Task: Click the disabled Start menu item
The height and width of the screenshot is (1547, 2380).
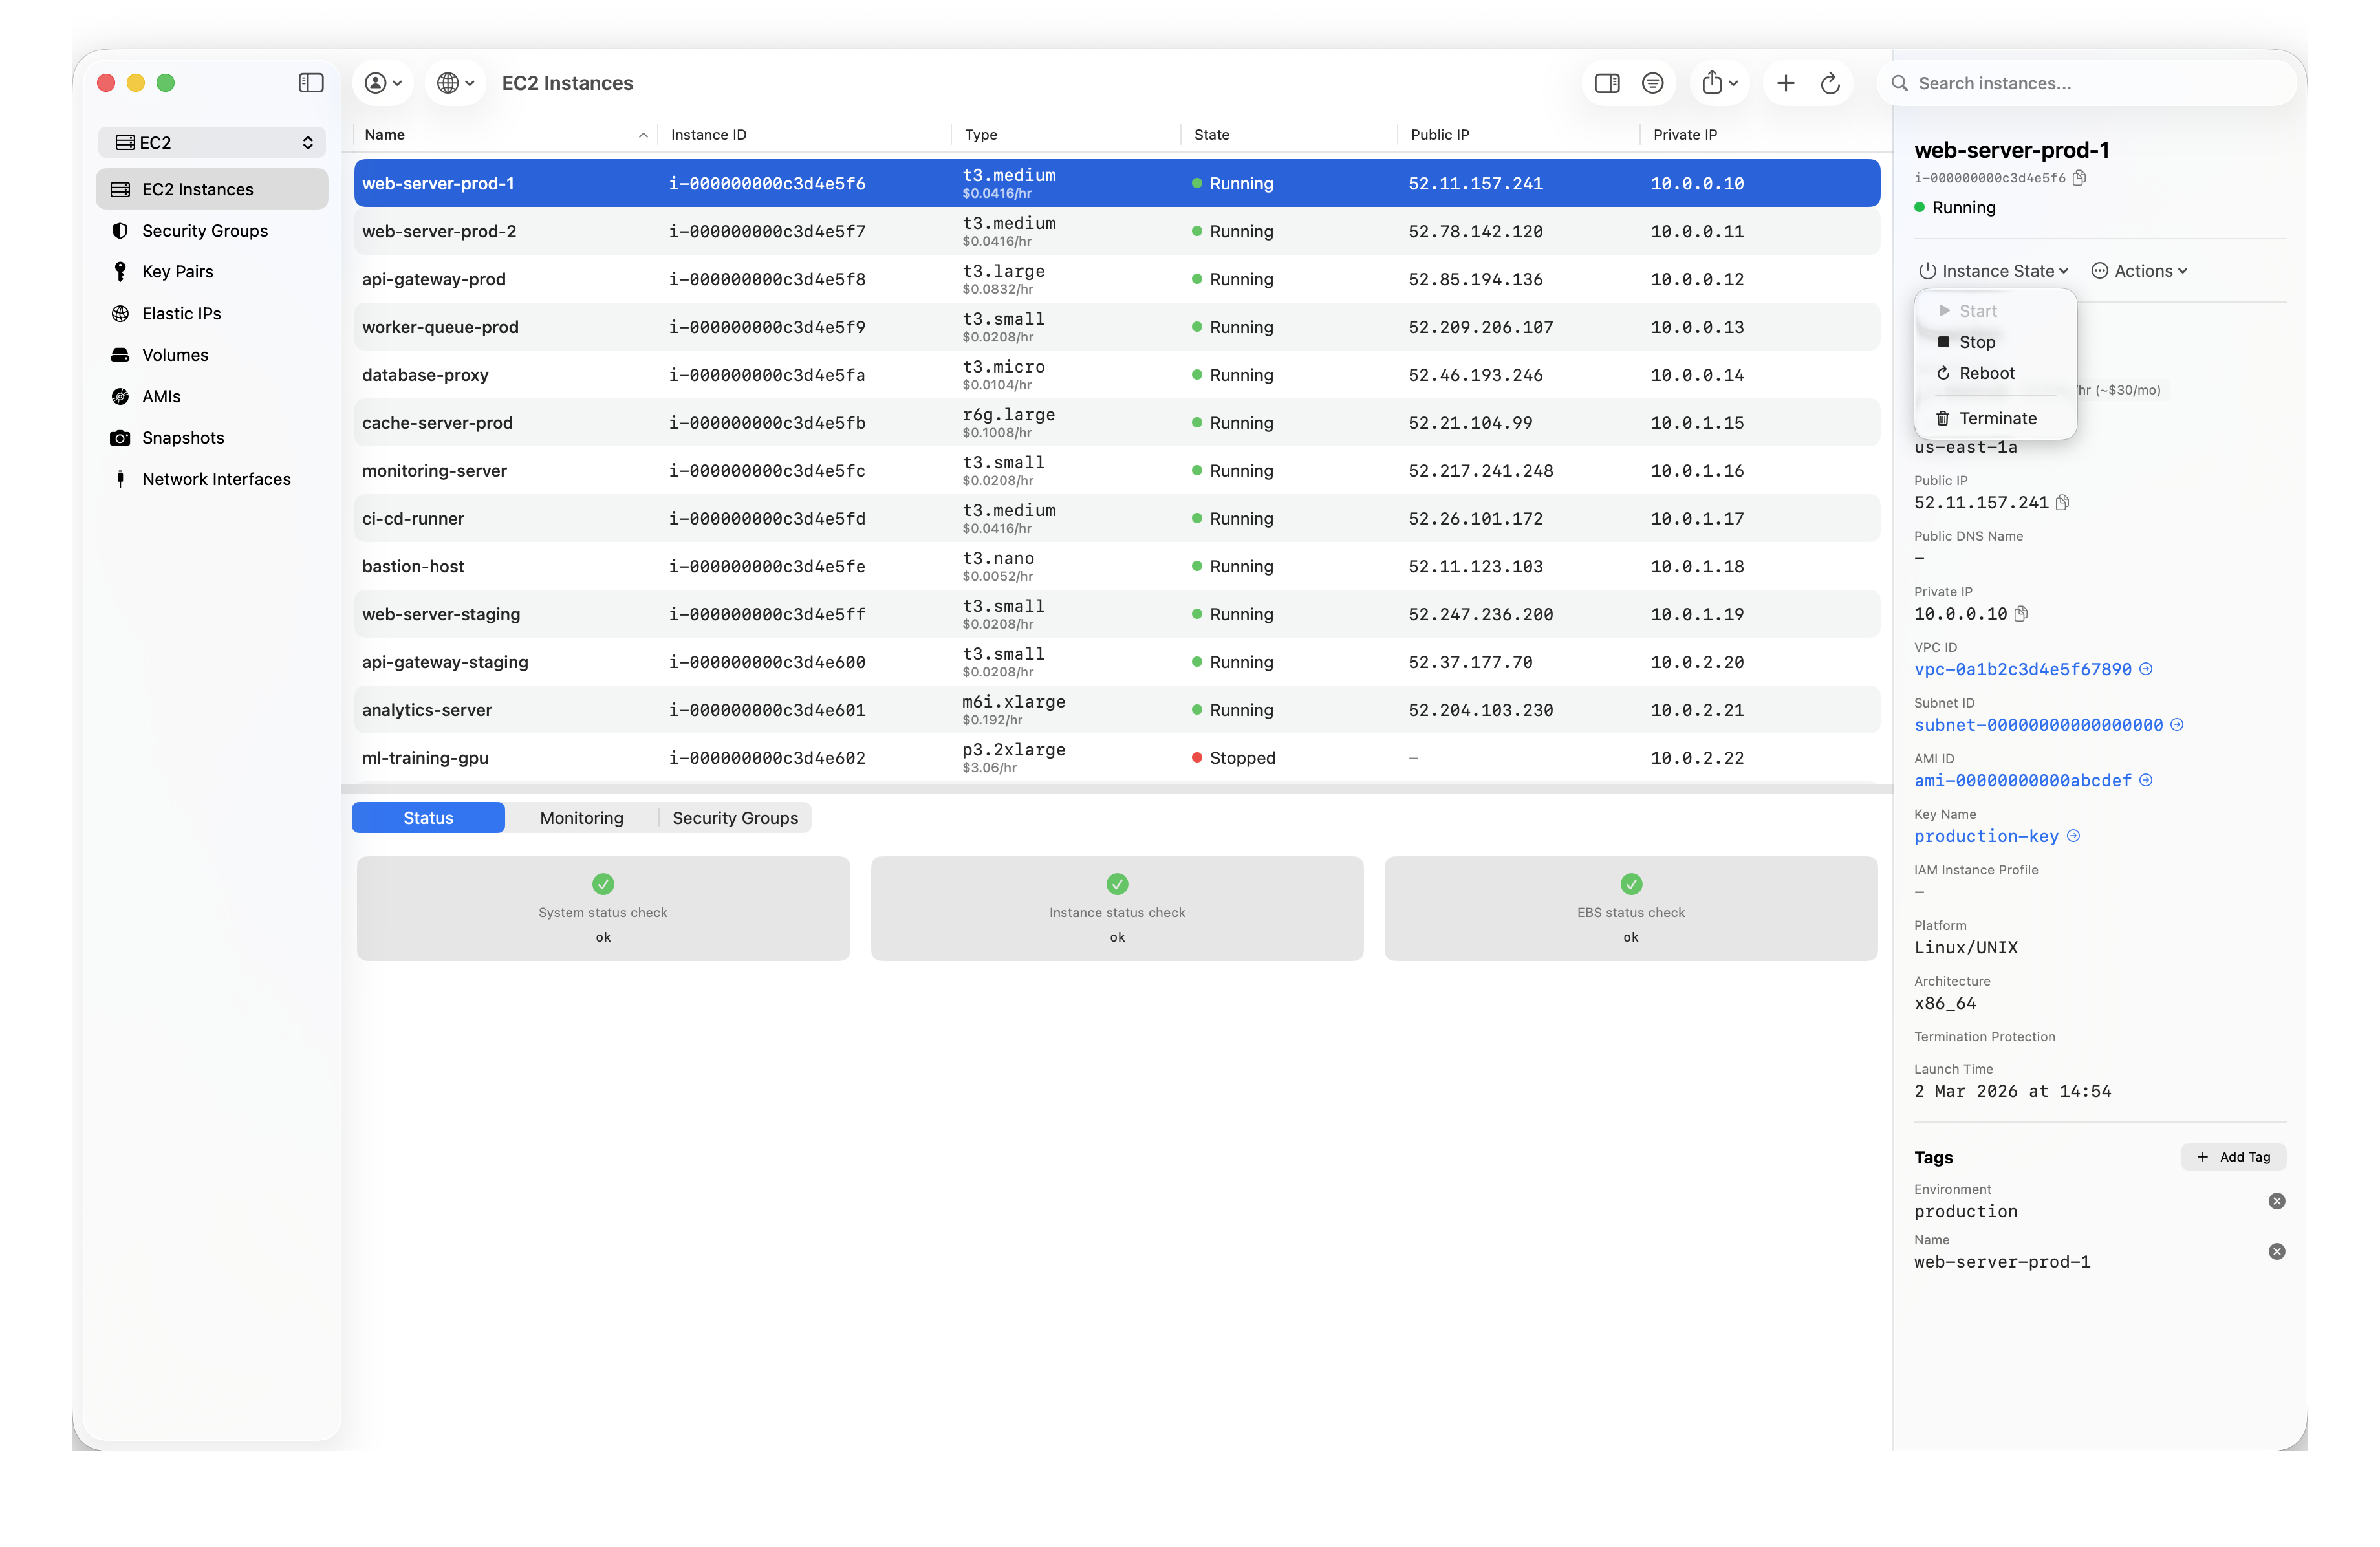Action: pyautogui.click(x=1995, y=311)
